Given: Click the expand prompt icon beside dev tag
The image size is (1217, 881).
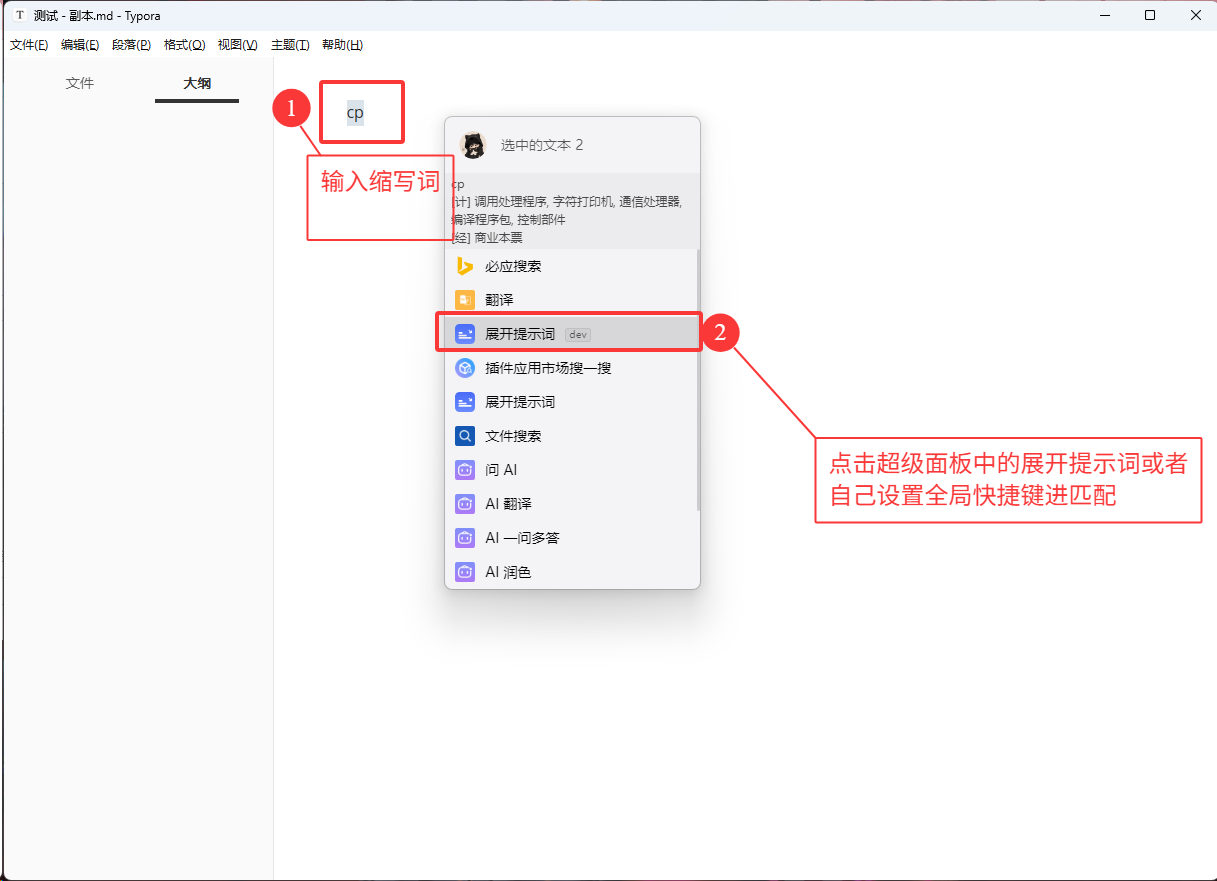Looking at the screenshot, I should coord(465,334).
